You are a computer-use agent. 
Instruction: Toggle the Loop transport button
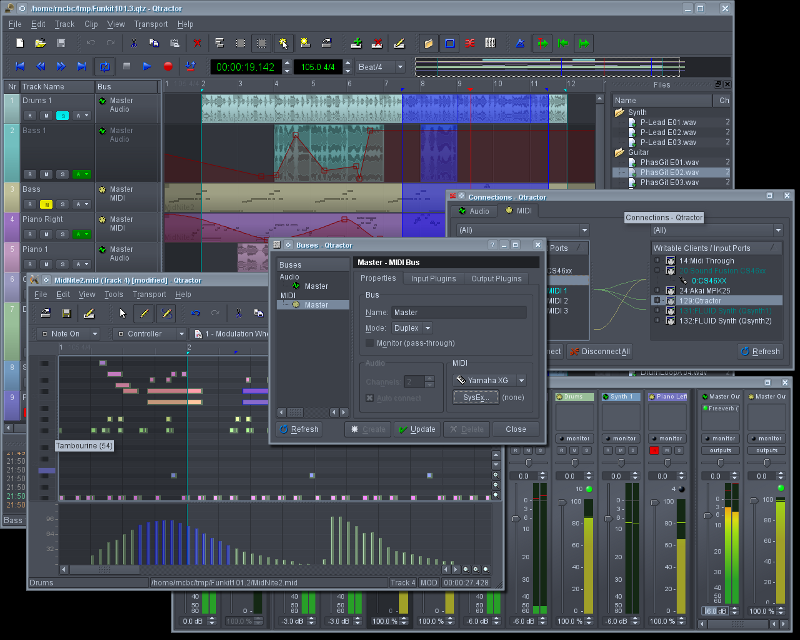(105, 67)
